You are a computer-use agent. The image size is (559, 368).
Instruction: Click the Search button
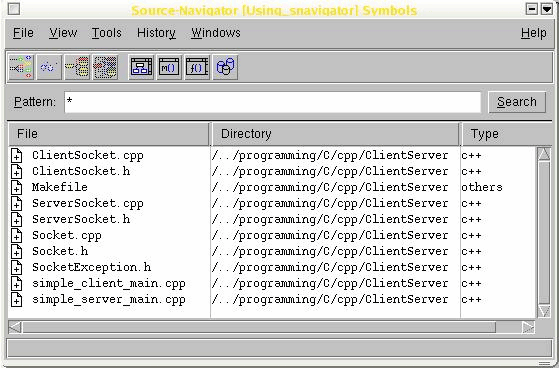pyautogui.click(x=517, y=102)
